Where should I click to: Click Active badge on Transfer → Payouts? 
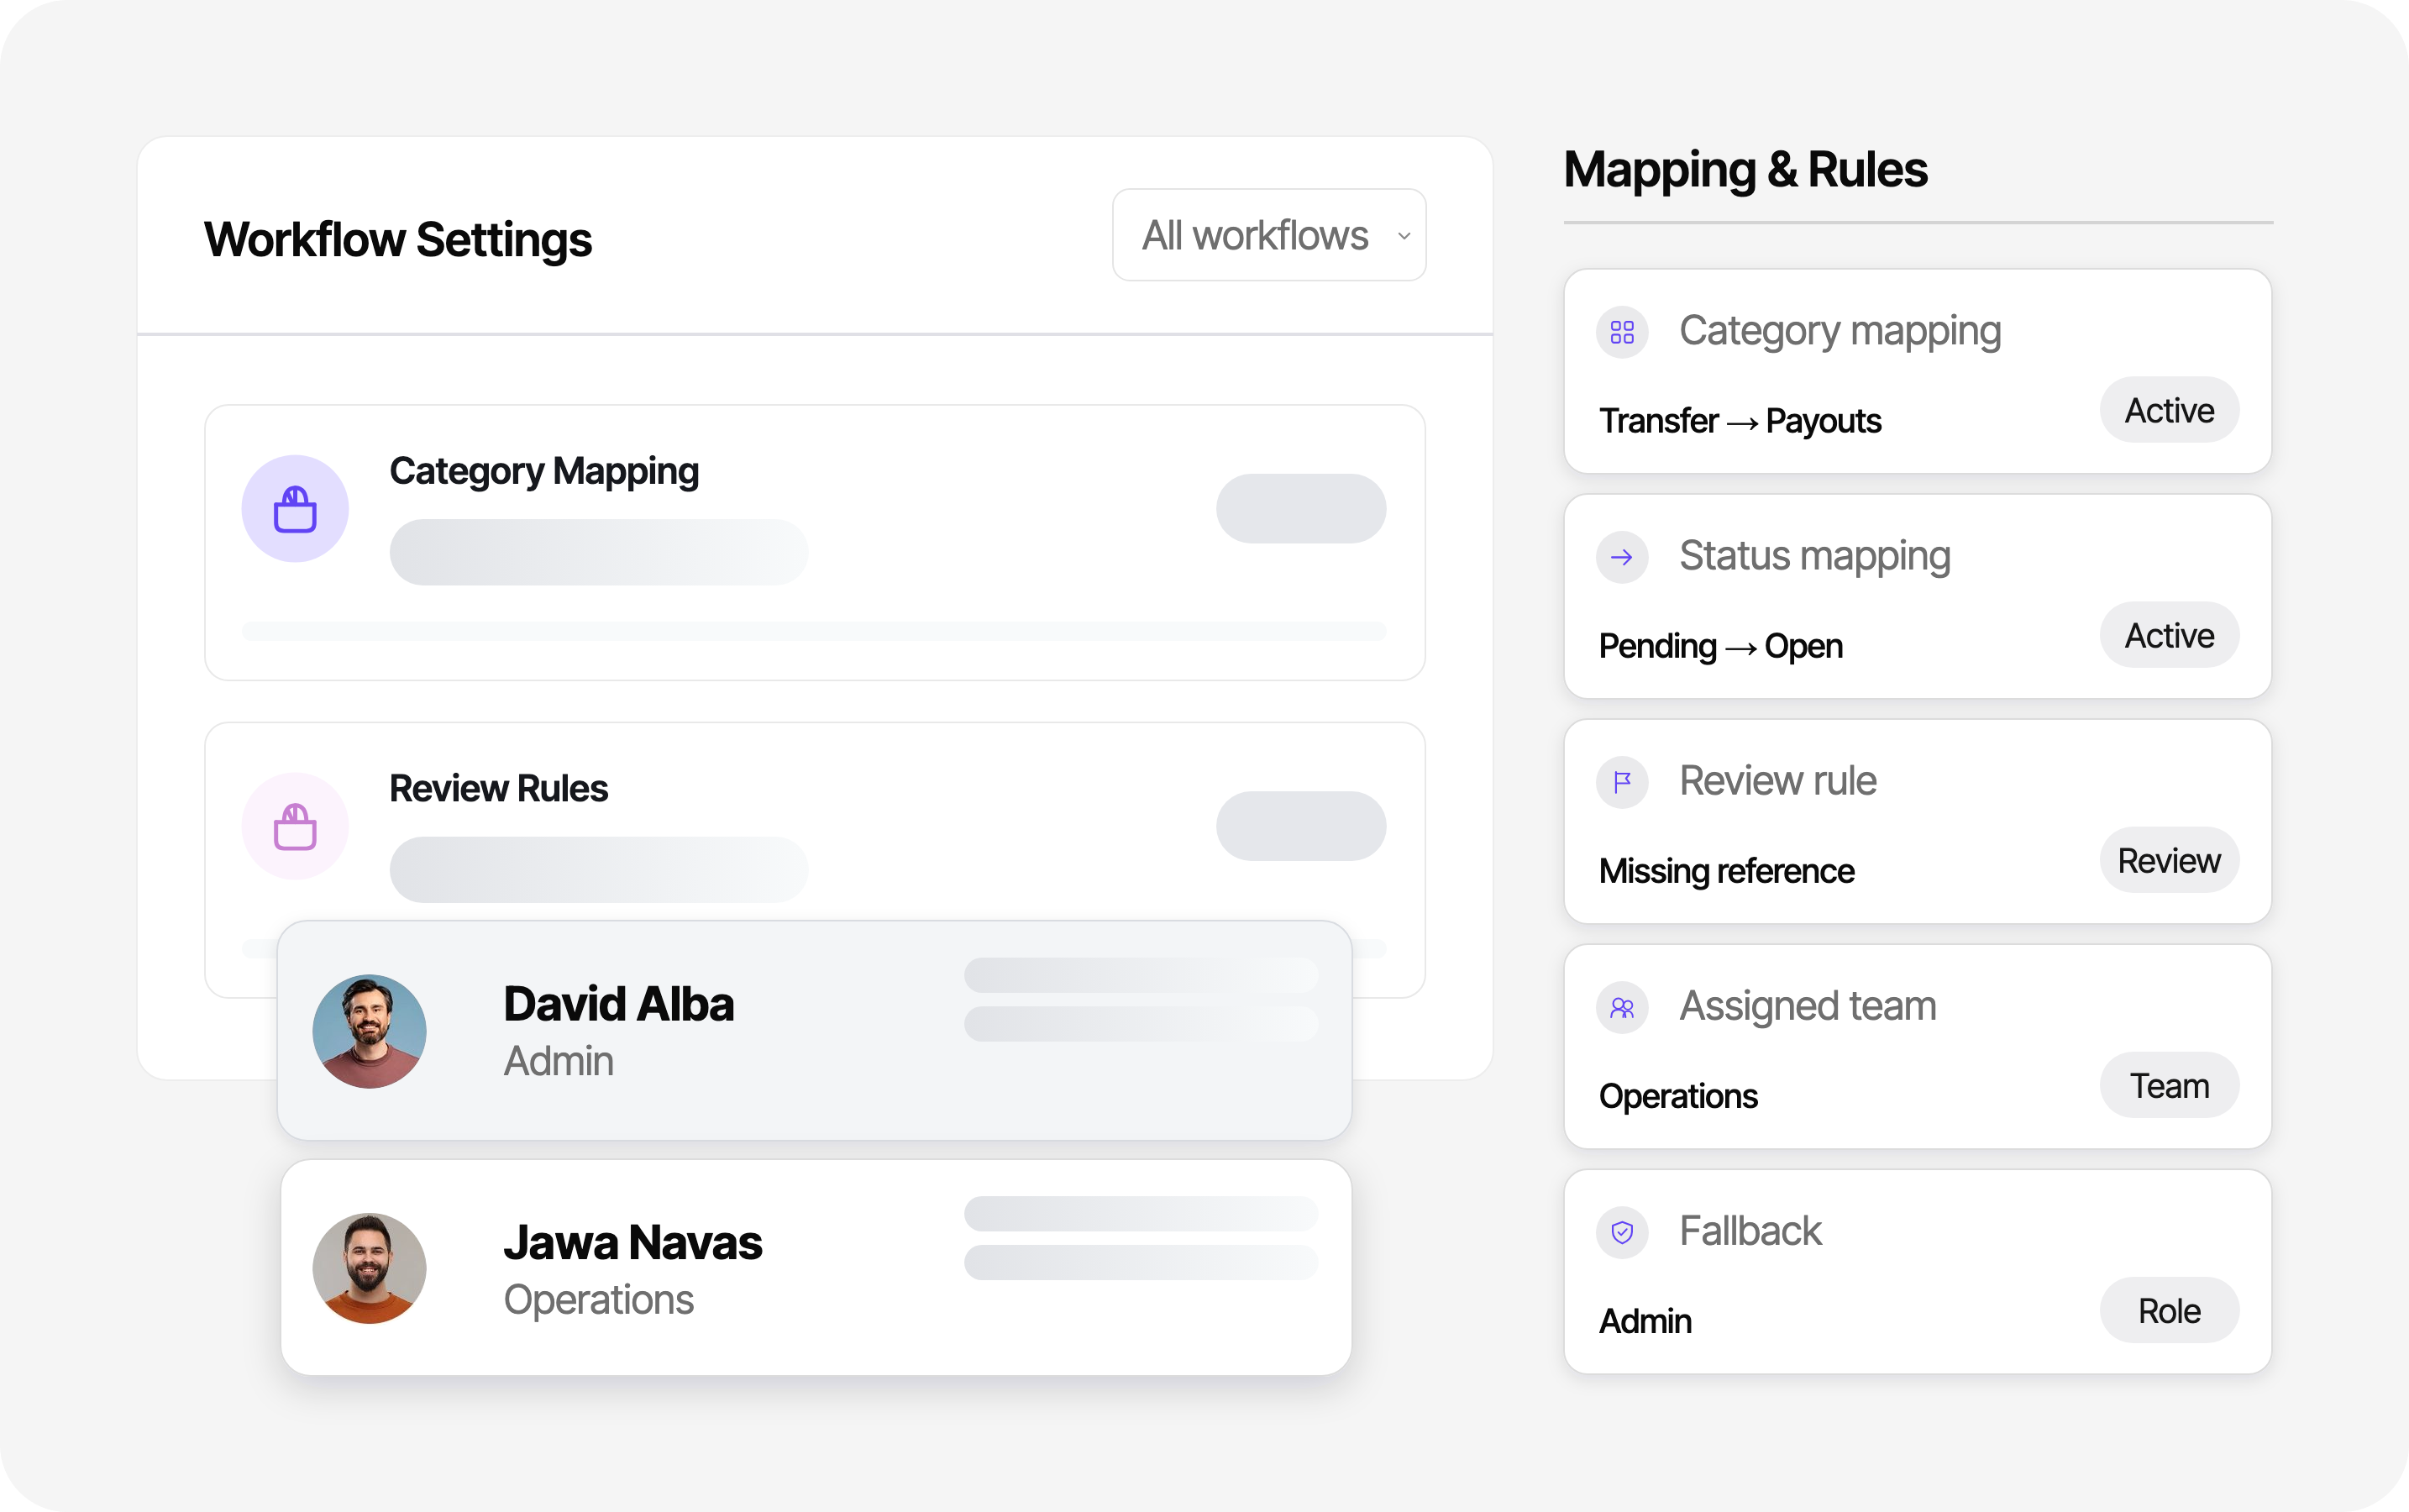coord(2169,410)
